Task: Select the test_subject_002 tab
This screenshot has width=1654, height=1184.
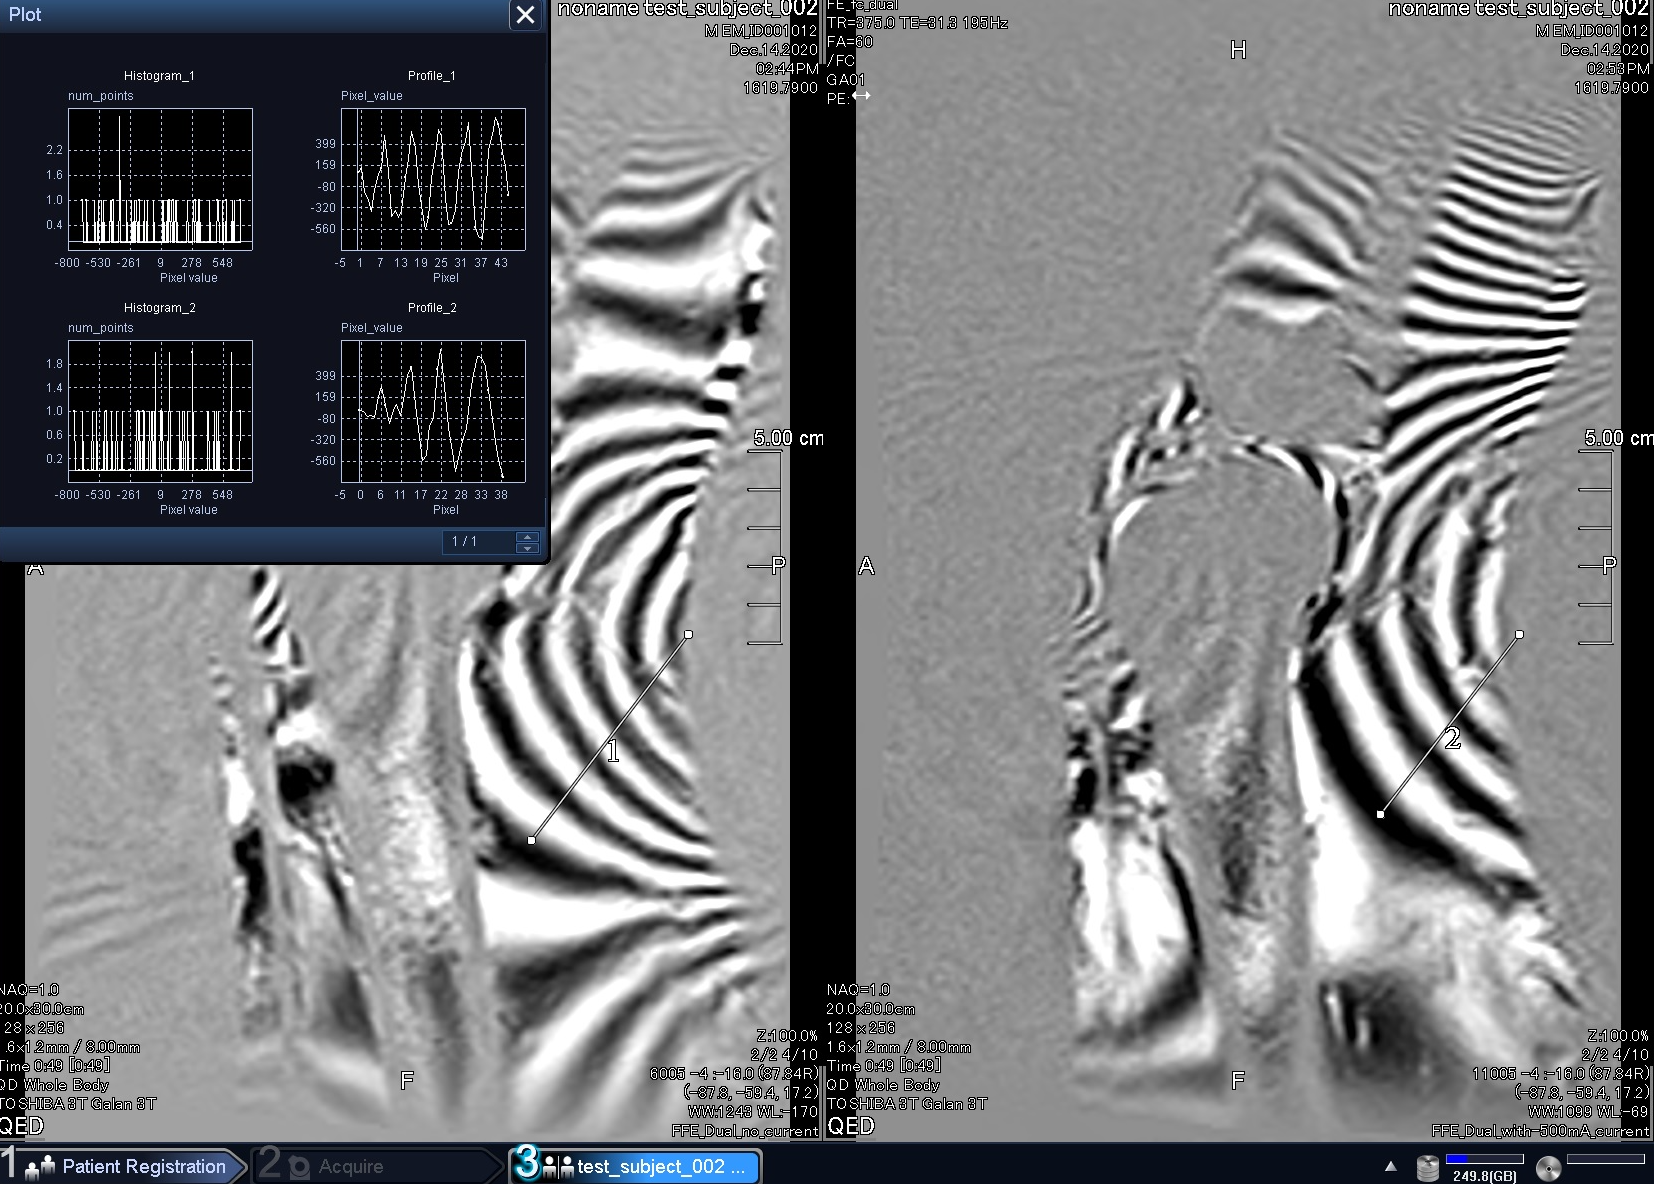Action: click(x=640, y=1166)
